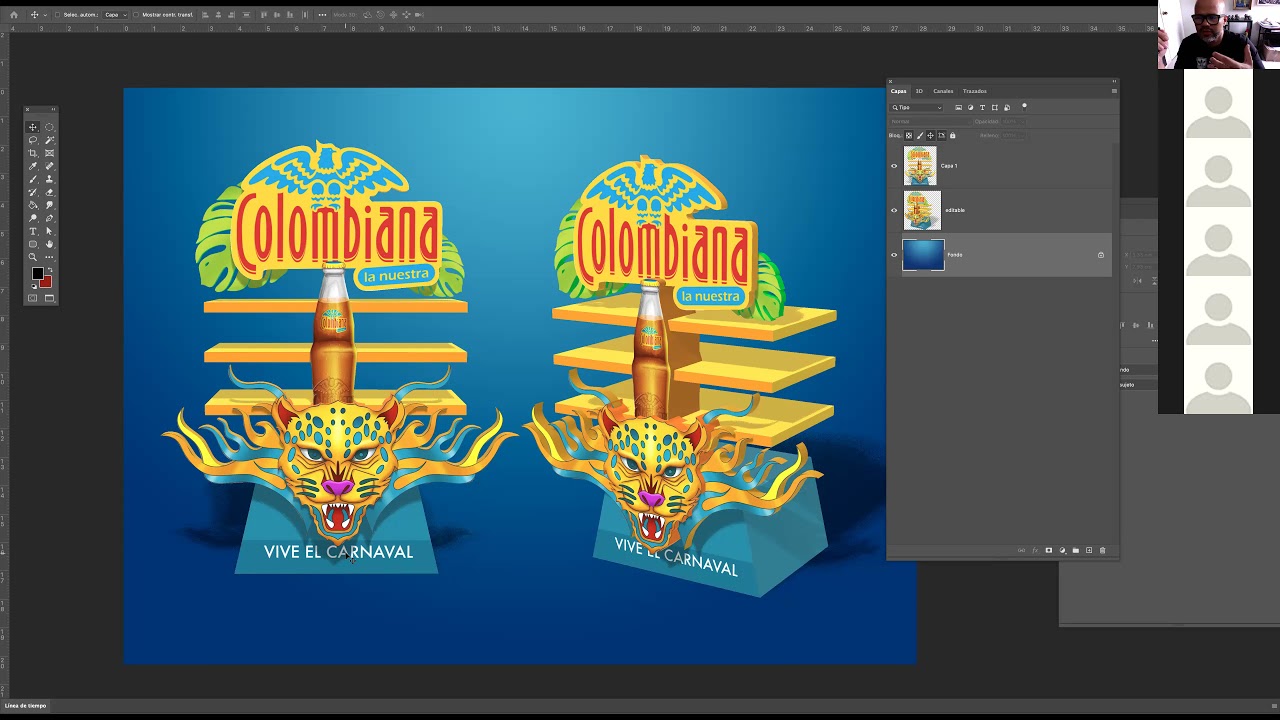Select the Clone Stamp tool
This screenshot has height=720, width=1280.
(x=49, y=179)
